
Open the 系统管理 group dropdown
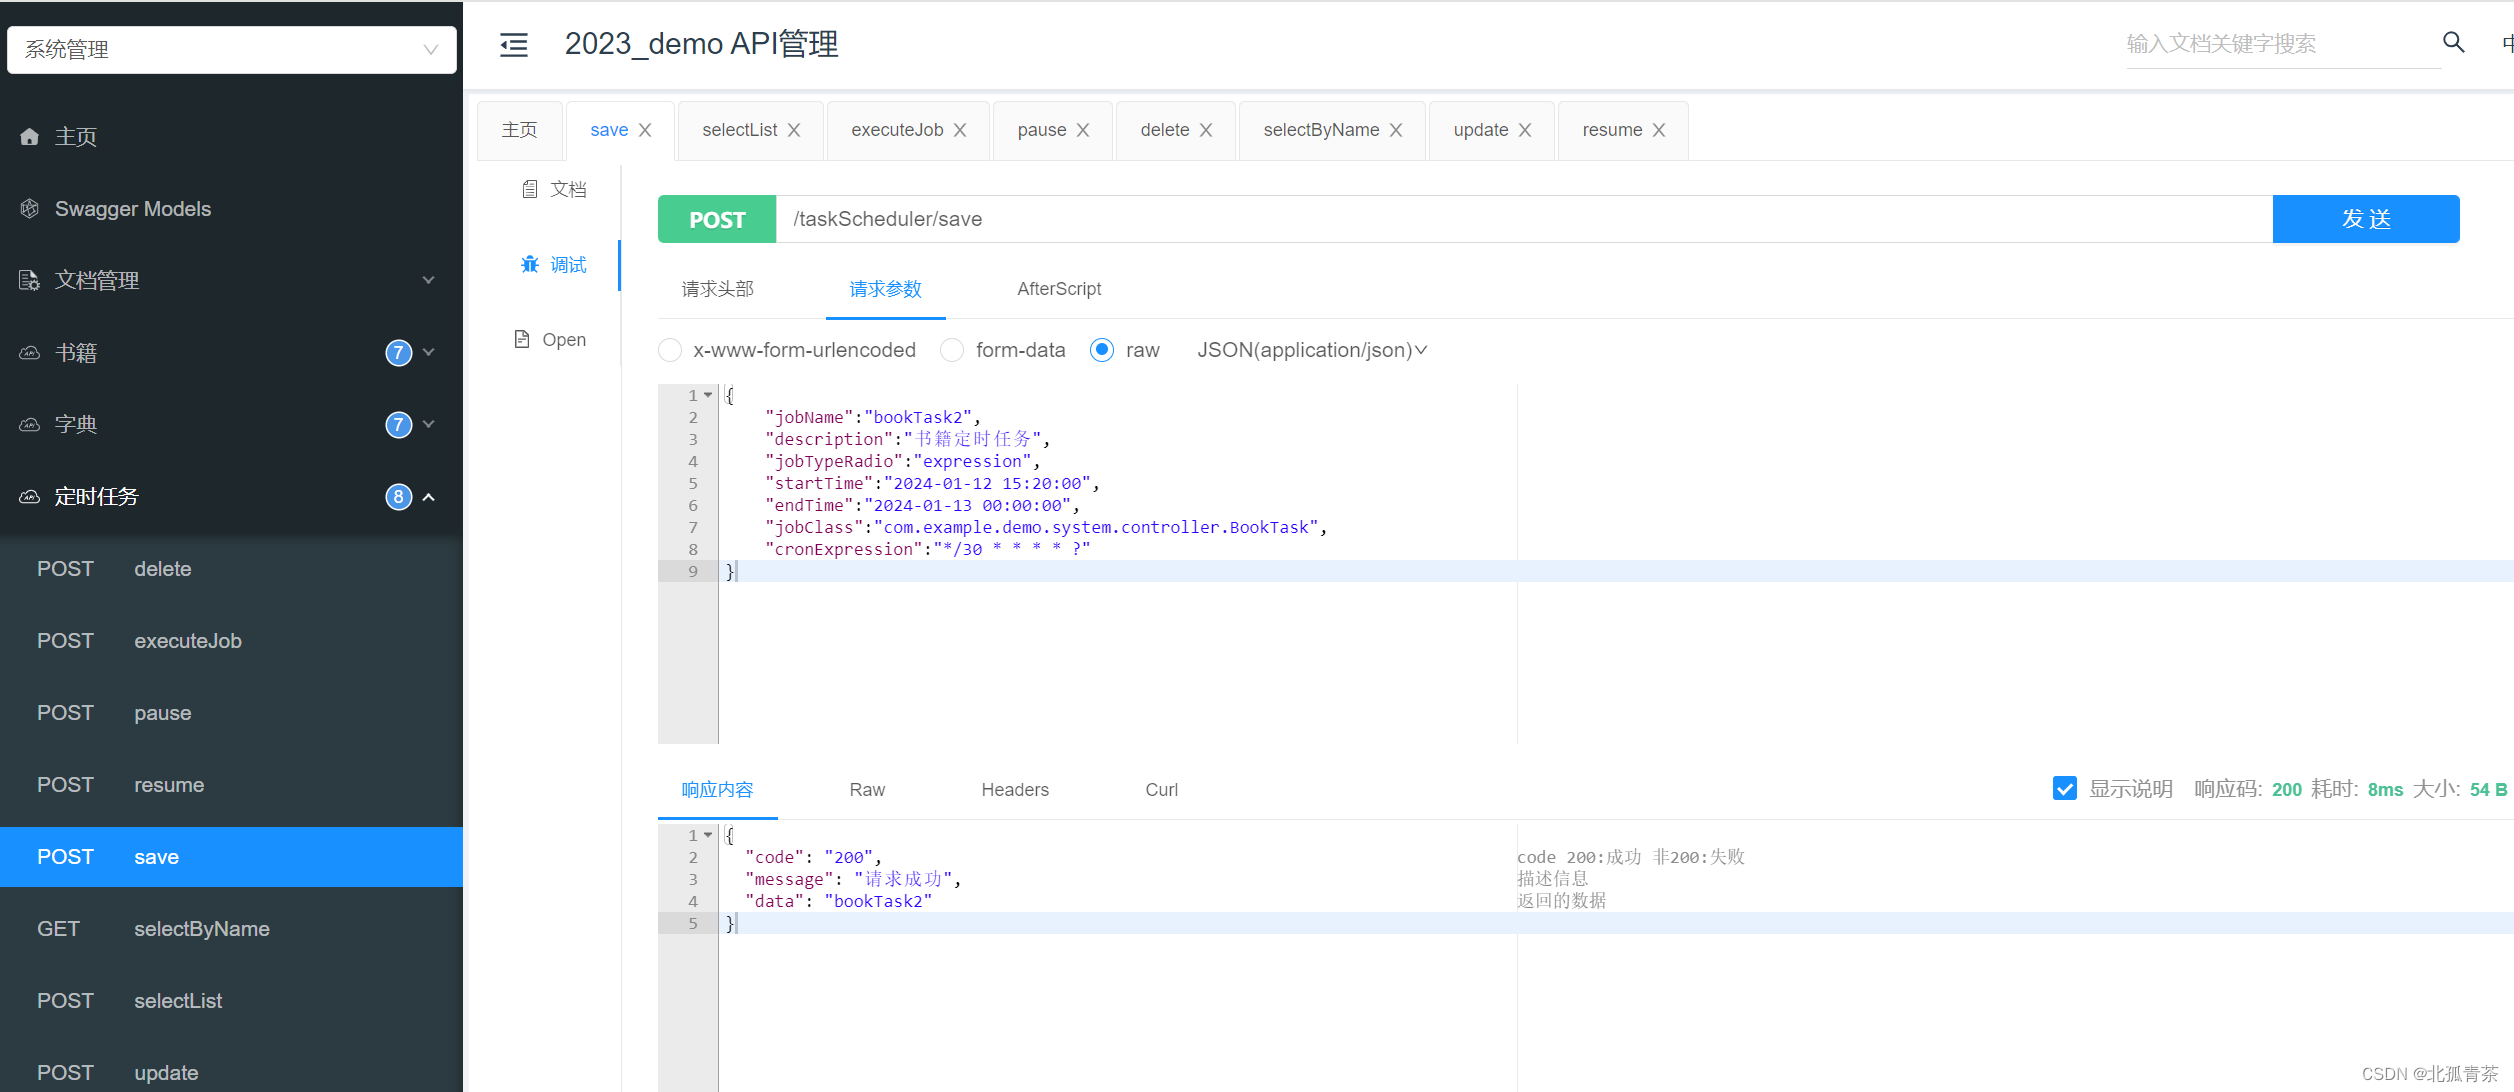click(x=232, y=50)
